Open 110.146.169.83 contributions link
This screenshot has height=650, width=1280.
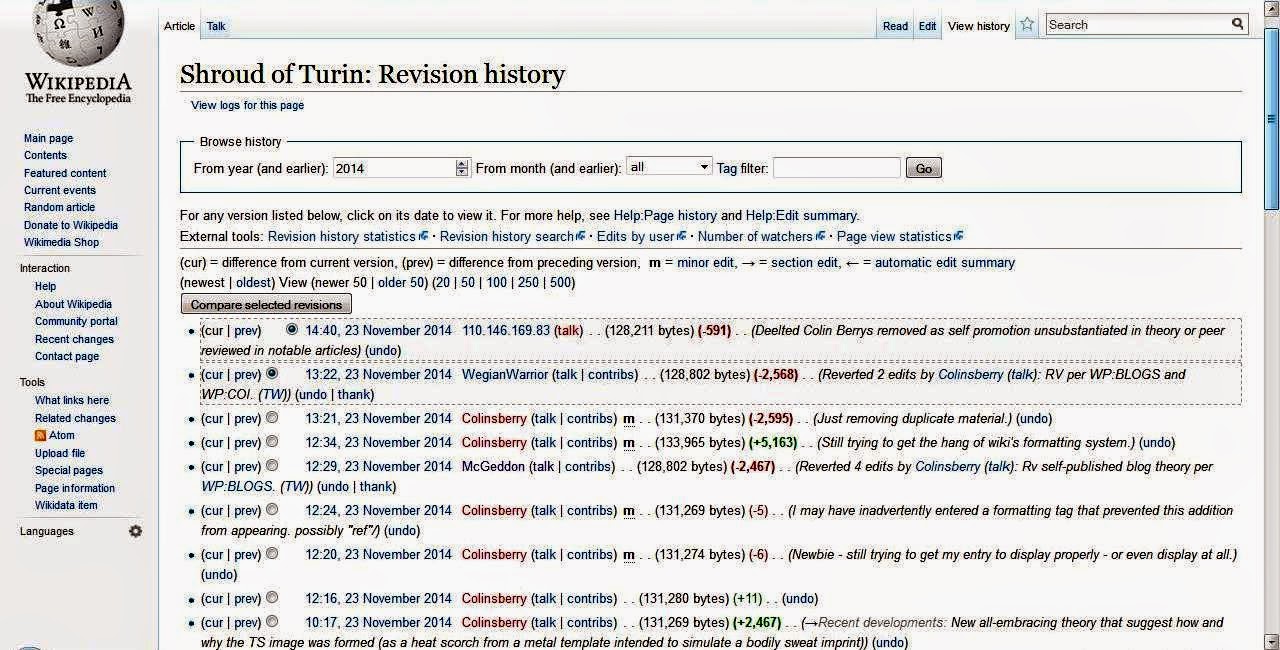(x=506, y=330)
